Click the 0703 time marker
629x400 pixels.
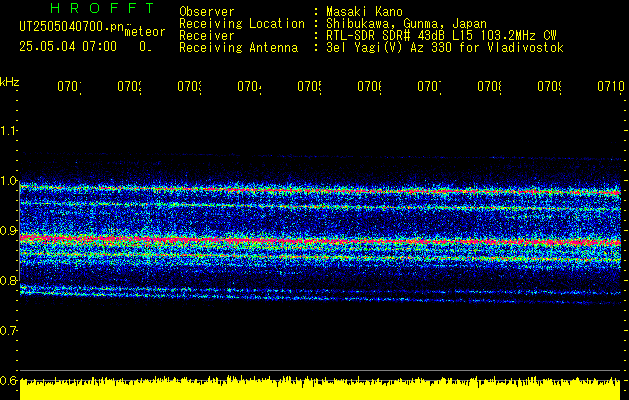click(189, 86)
